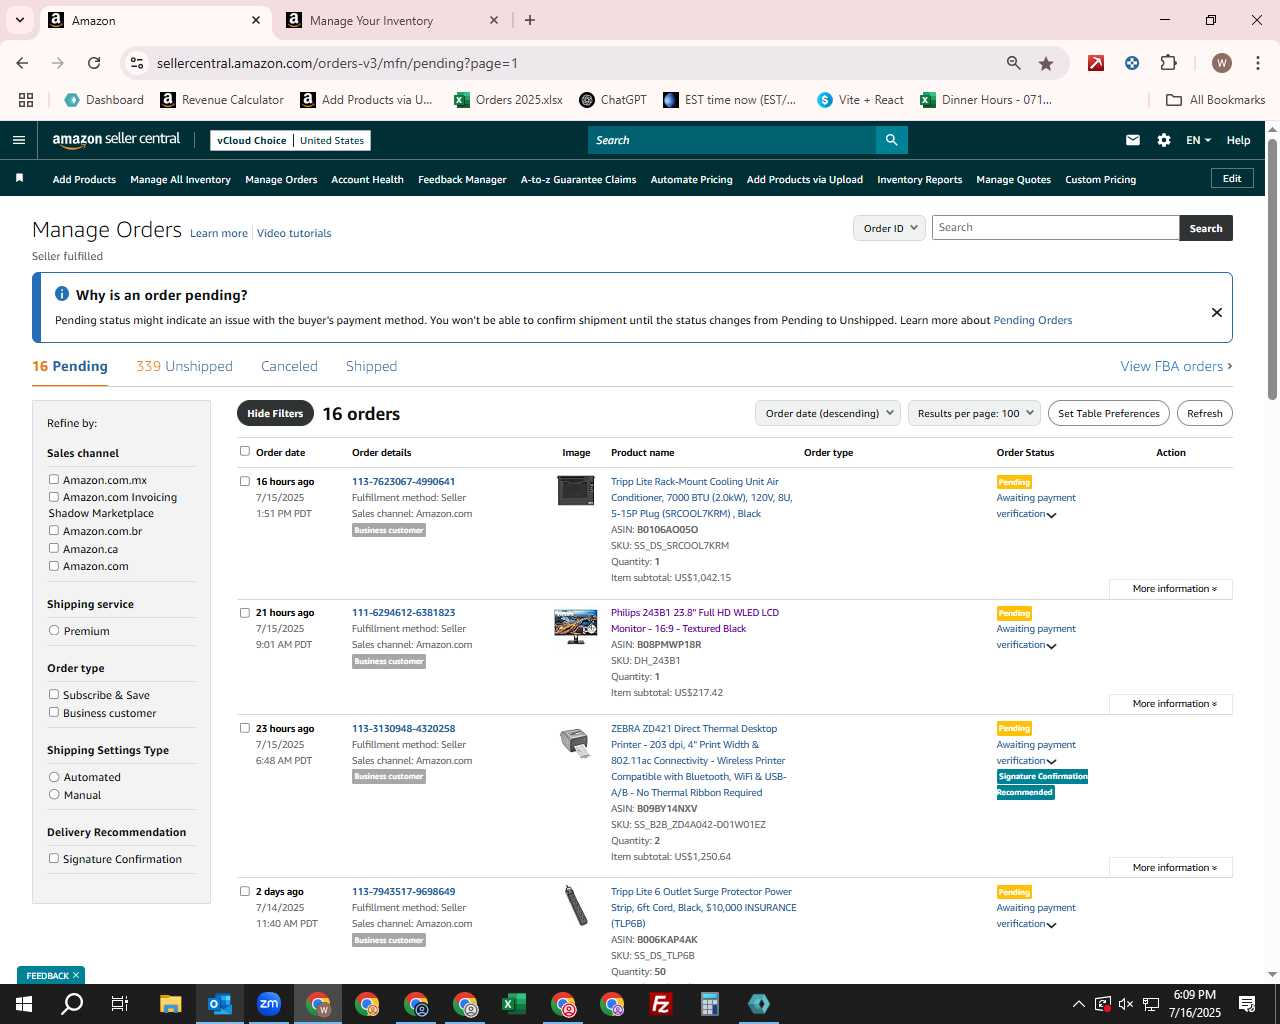
Task: Close the Manage Your Inventory tab
Action: [x=494, y=20]
